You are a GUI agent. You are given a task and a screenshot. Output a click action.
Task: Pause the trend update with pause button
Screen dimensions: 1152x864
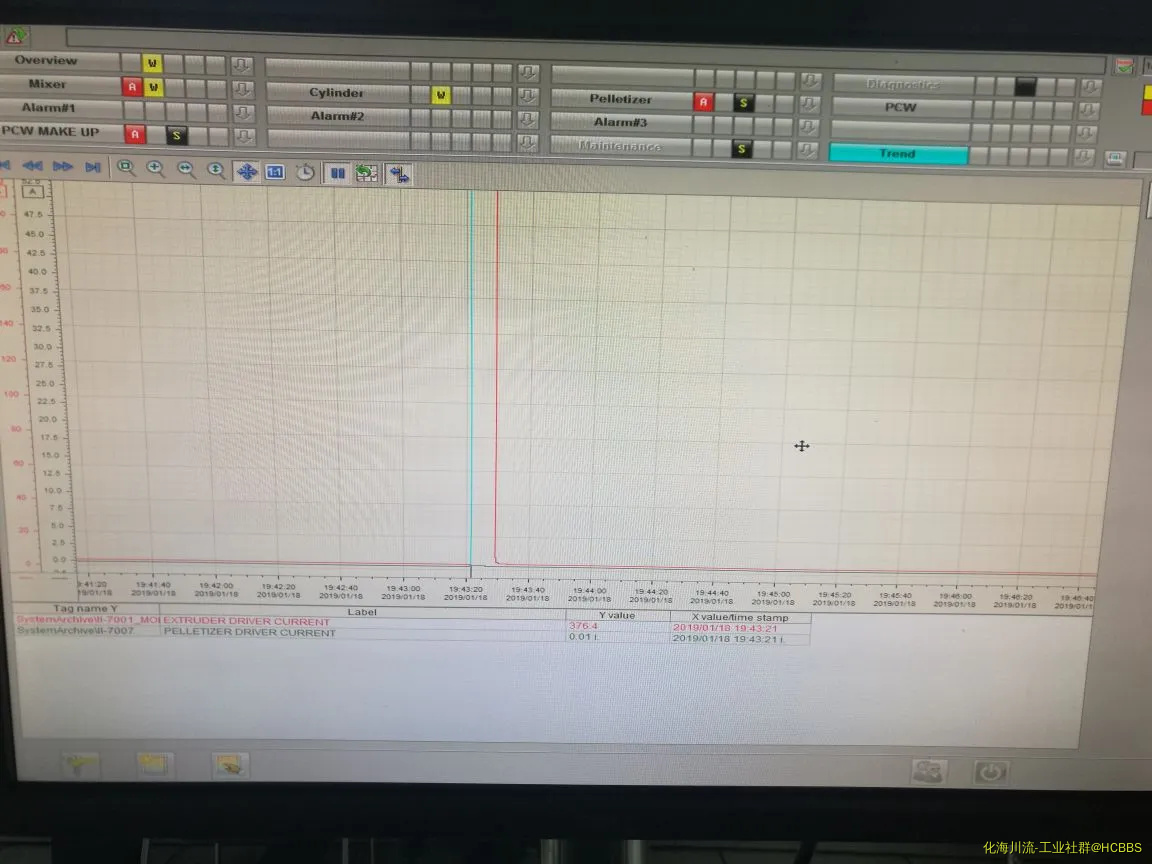click(338, 173)
